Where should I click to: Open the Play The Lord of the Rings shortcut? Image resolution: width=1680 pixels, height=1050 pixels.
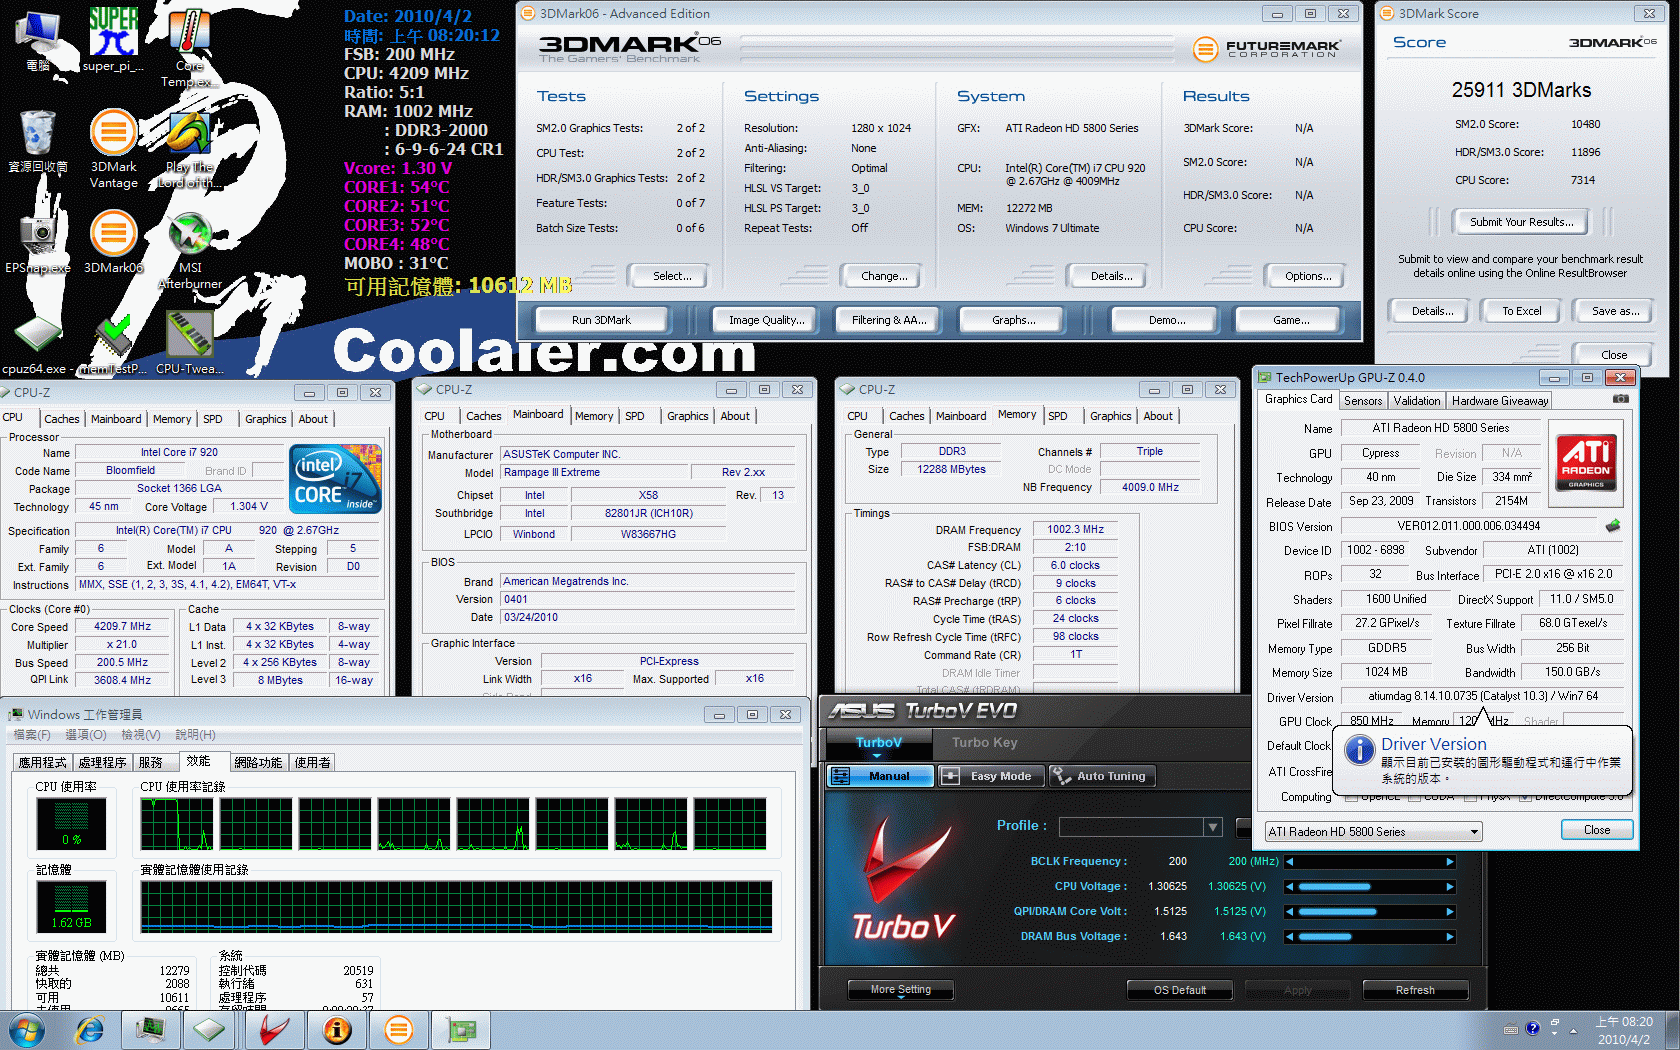(x=189, y=148)
